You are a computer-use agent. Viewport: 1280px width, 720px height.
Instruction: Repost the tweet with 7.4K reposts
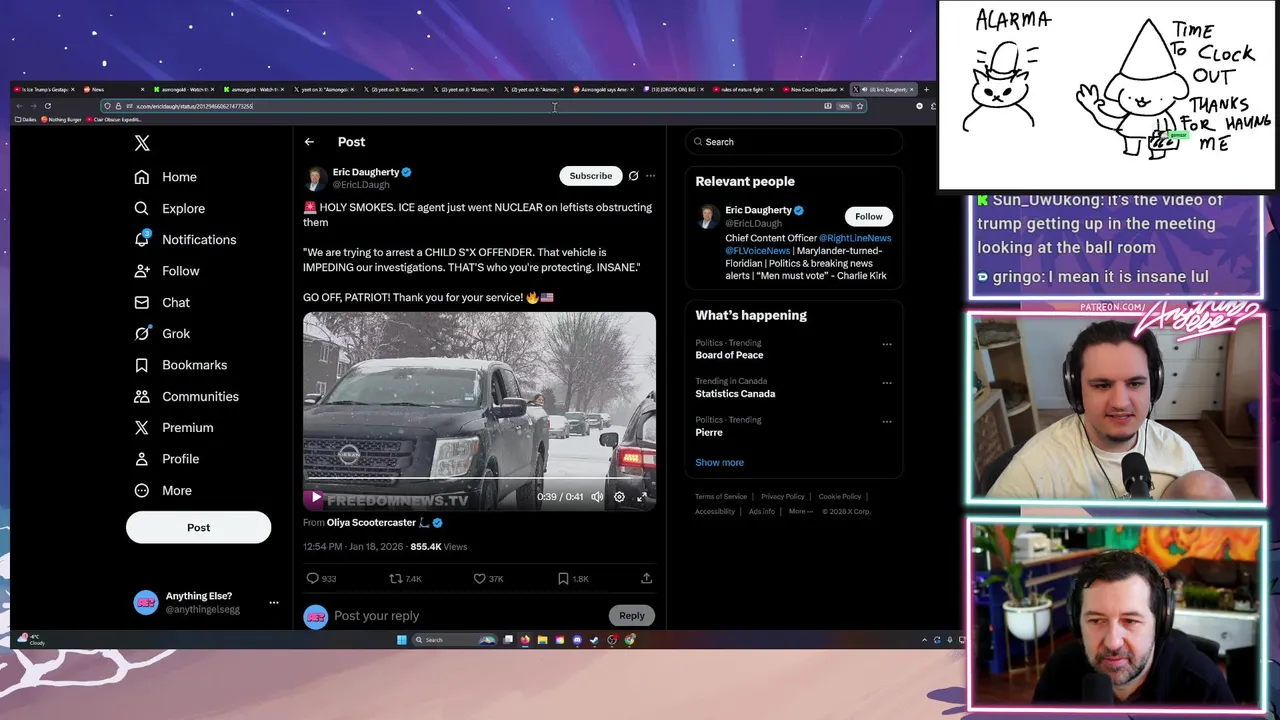click(405, 578)
